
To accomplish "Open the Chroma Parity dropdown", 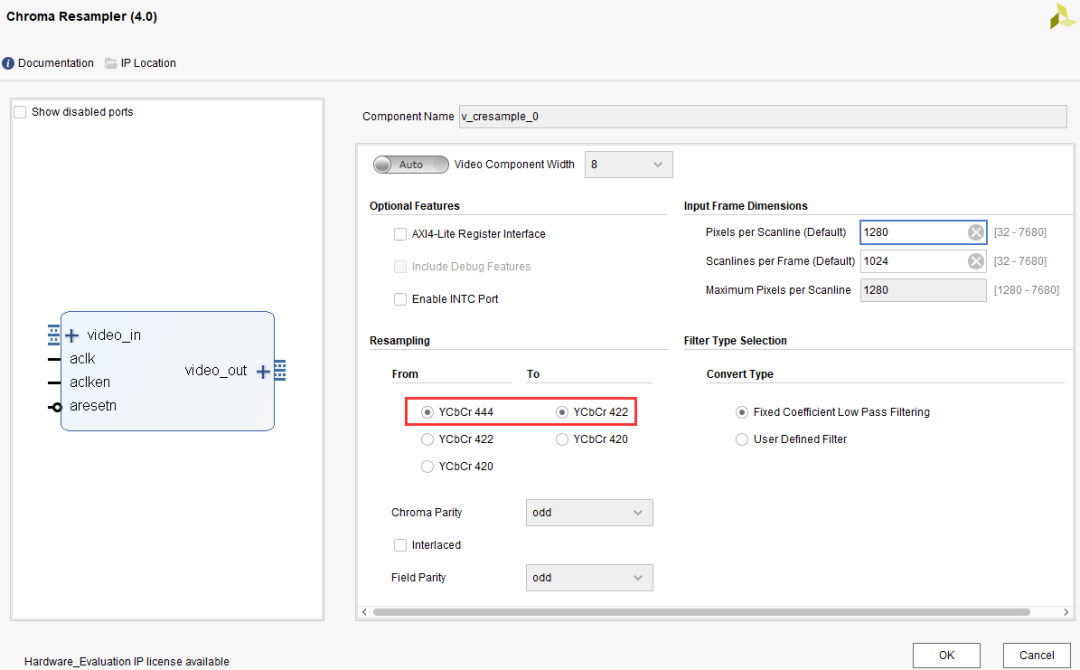I will 589,513.
